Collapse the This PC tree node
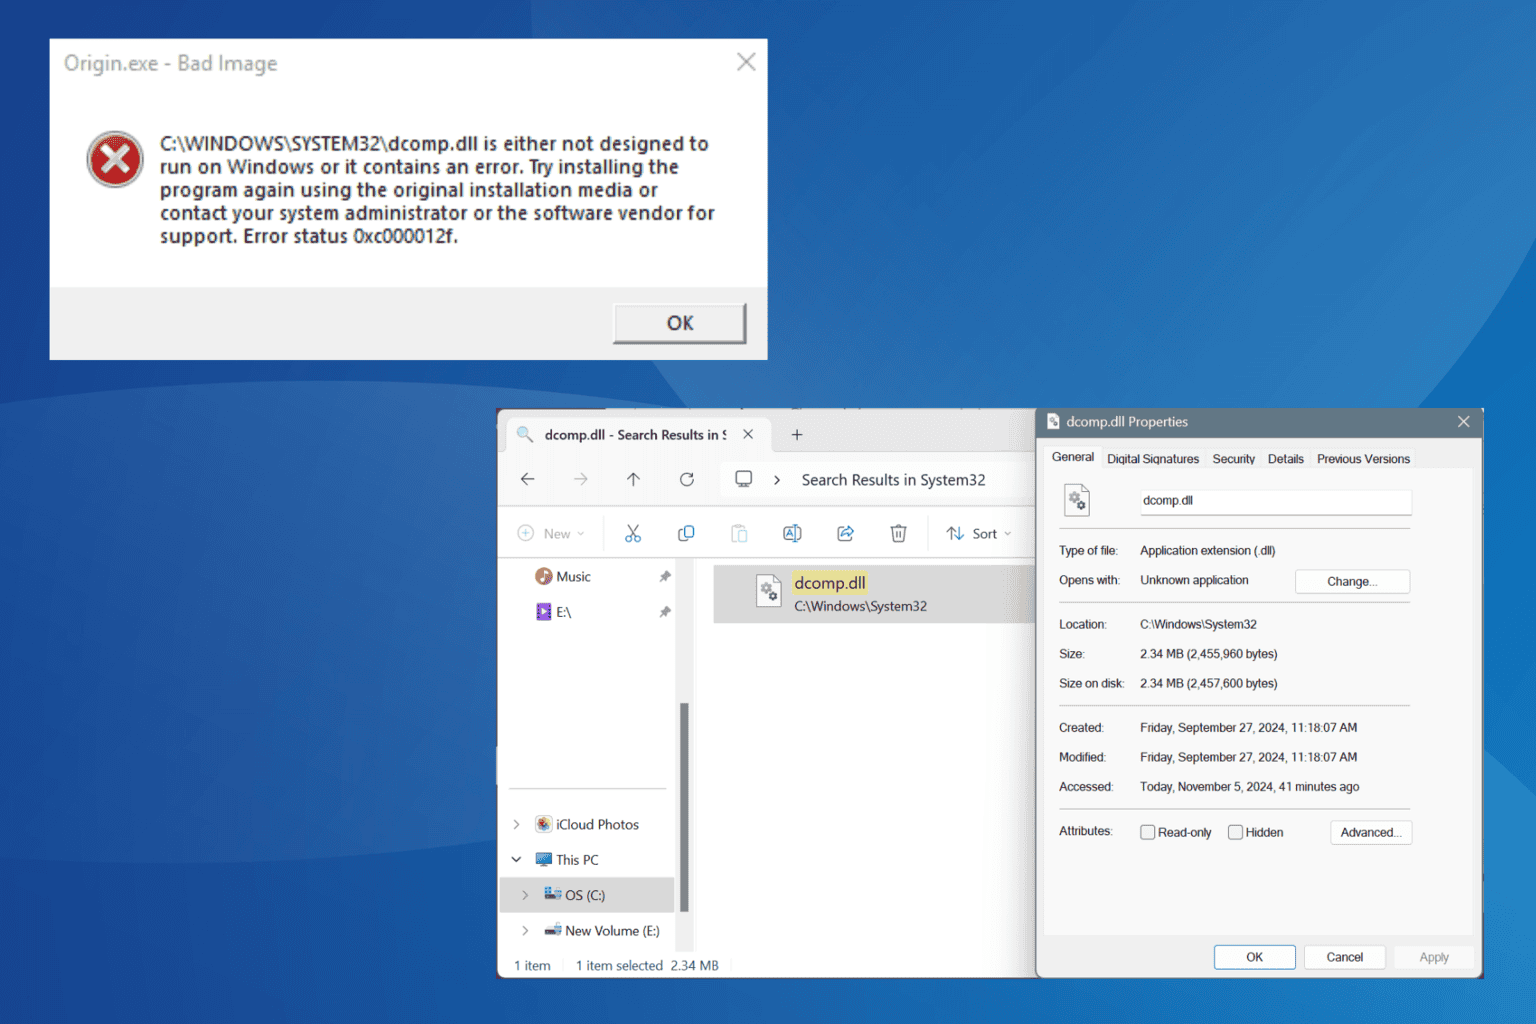Image resolution: width=1536 pixels, height=1024 pixels. [x=516, y=859]
